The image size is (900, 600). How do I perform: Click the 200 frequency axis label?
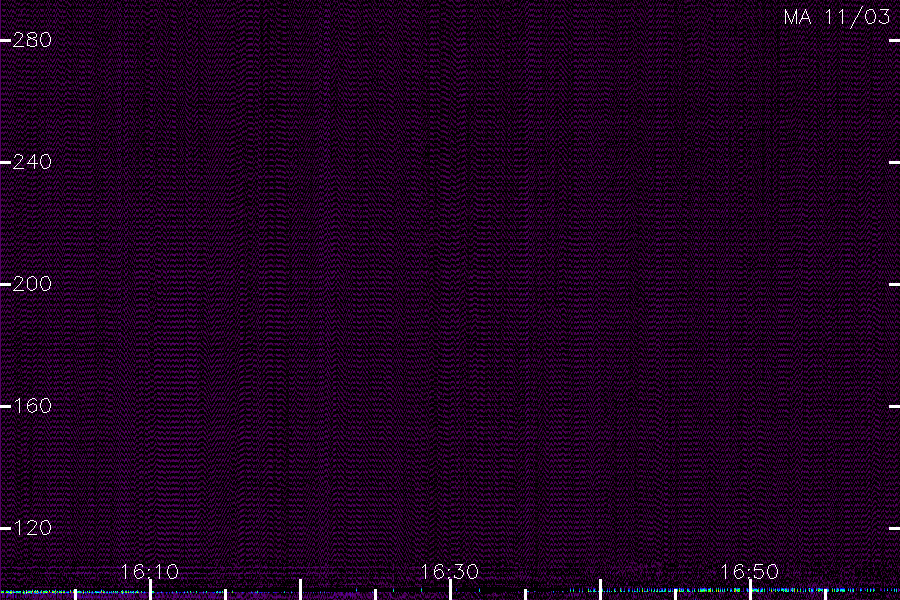[x=32, y=284]
